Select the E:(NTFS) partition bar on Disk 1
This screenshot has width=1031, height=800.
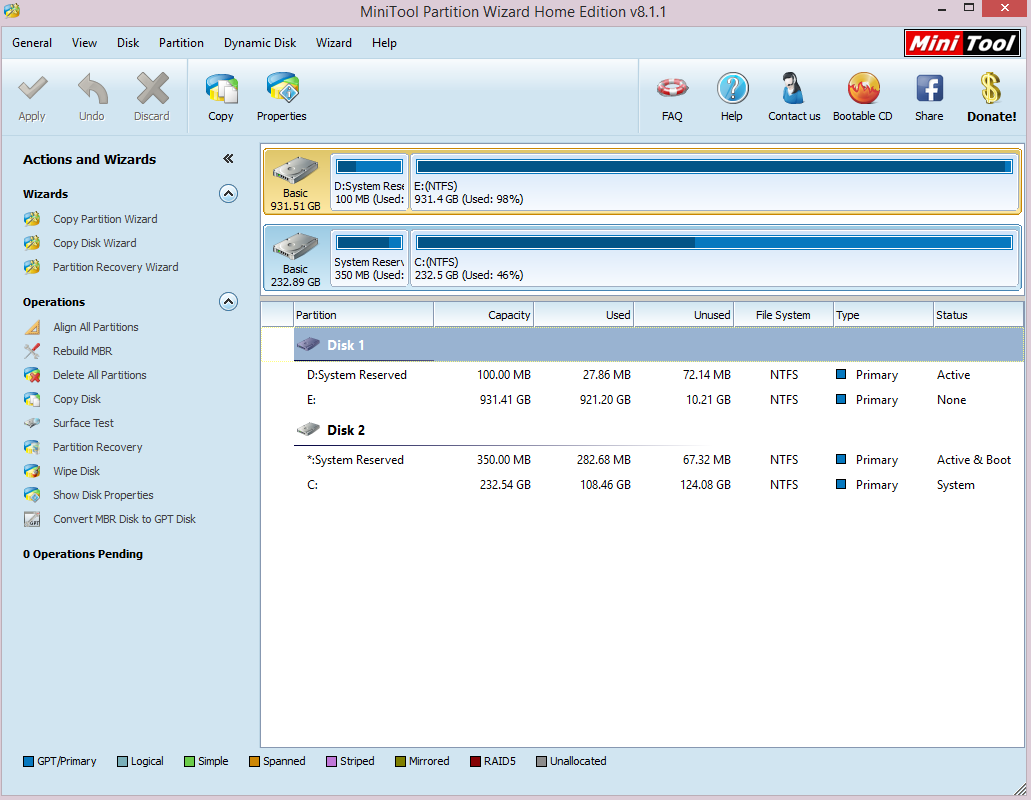pyautogui.click(x=715, y=181)
